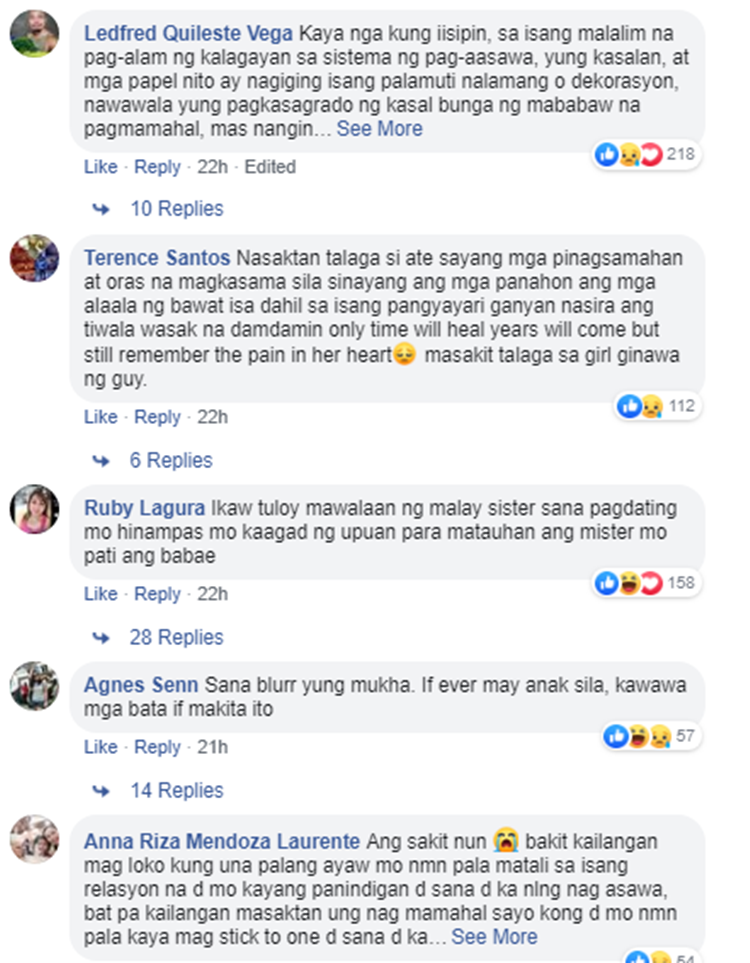Click the reply arrow icon beside 10 Replies

pos(101,209)
